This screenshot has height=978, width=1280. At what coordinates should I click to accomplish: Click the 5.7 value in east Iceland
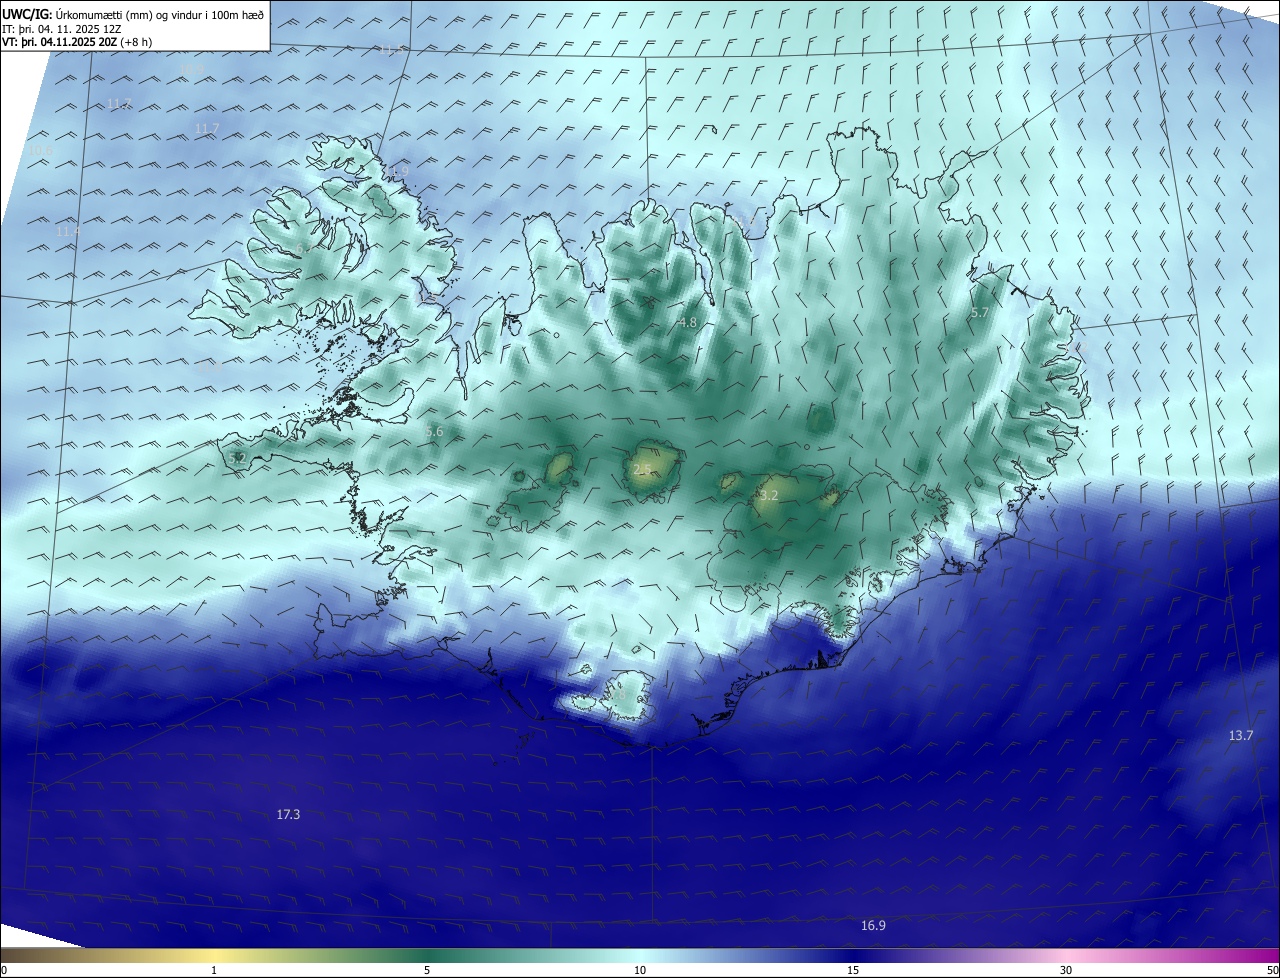point(979,313)
